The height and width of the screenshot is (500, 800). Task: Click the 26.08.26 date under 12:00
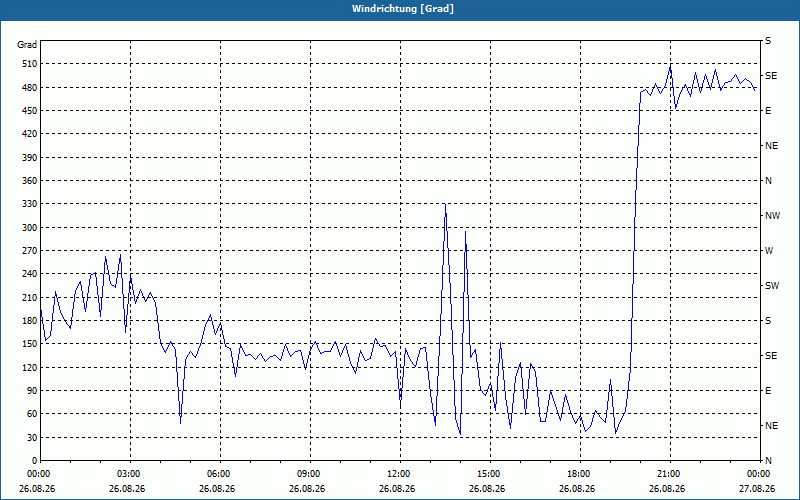pos(397,489)
